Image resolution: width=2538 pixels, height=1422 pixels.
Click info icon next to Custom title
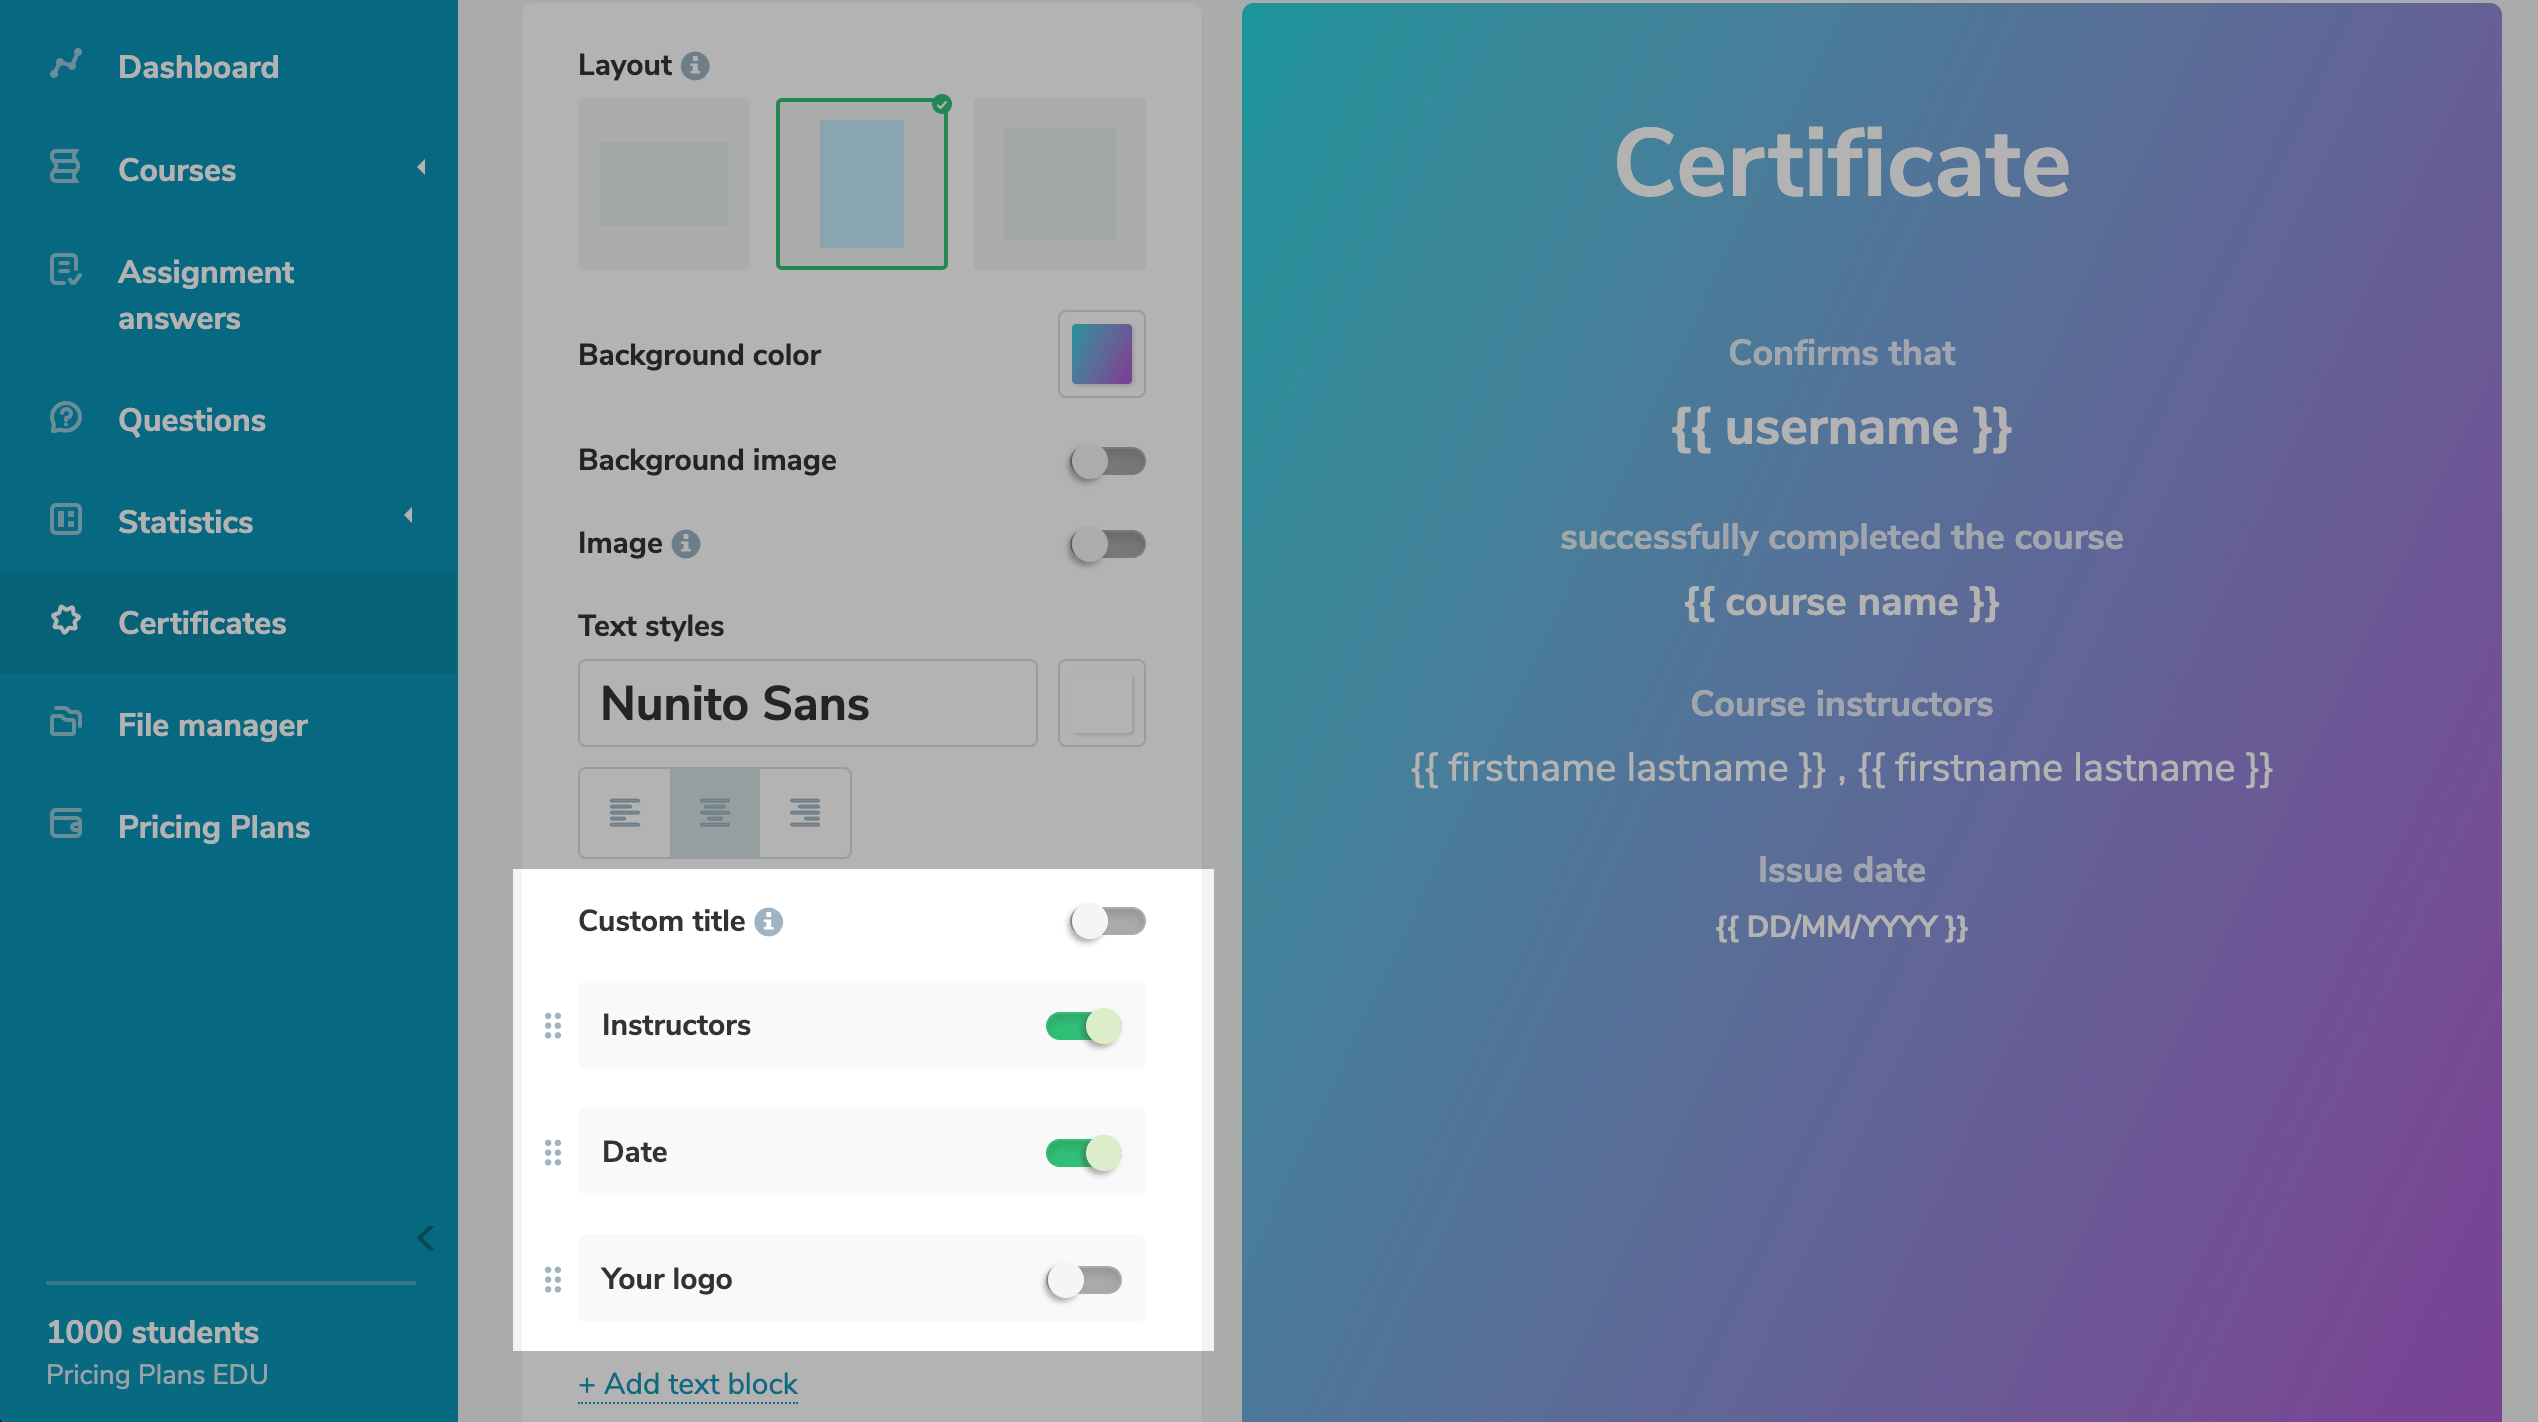(768, 921)
